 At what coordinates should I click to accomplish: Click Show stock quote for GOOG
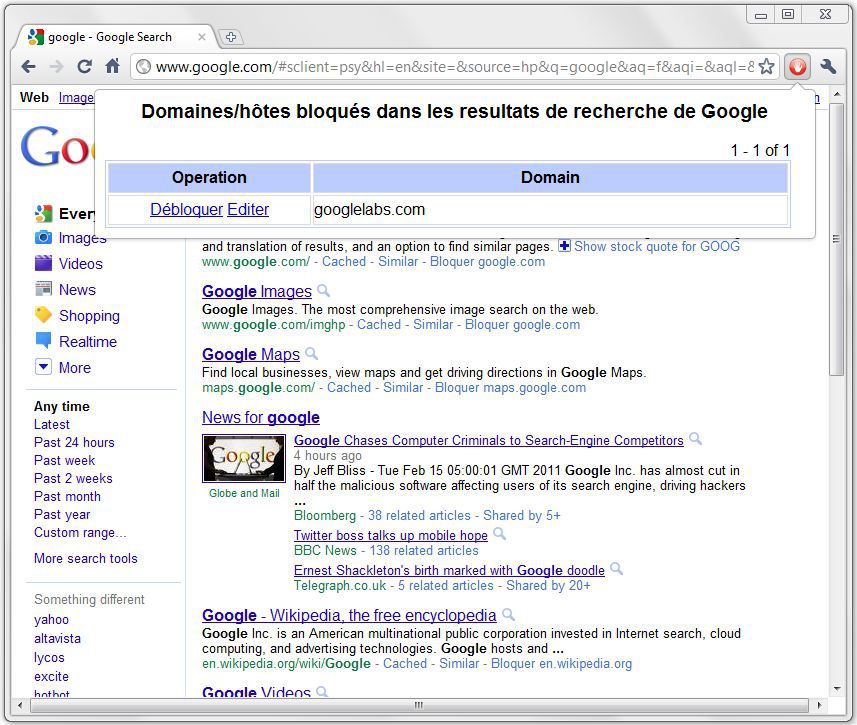[x=656, y=247]
